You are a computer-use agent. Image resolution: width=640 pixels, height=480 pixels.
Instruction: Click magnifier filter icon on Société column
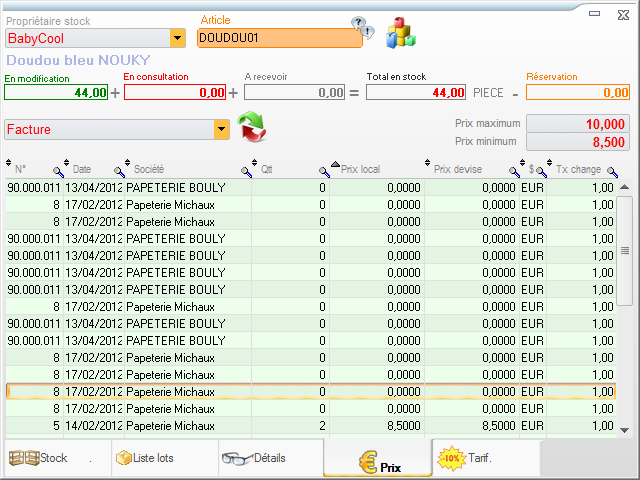(x=247, y=171)
